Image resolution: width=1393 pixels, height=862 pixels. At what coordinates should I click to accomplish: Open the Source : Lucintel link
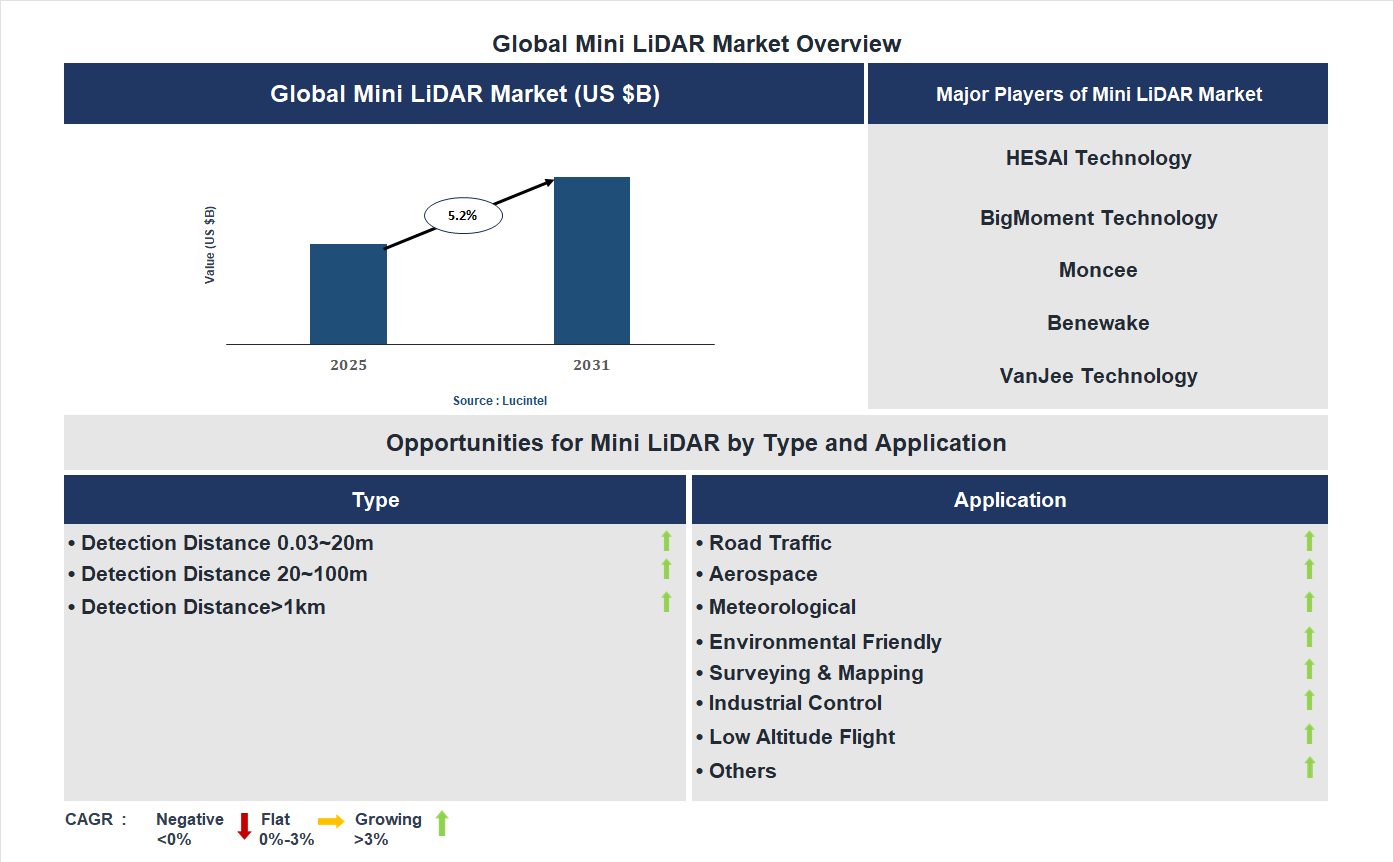(499, 400)
